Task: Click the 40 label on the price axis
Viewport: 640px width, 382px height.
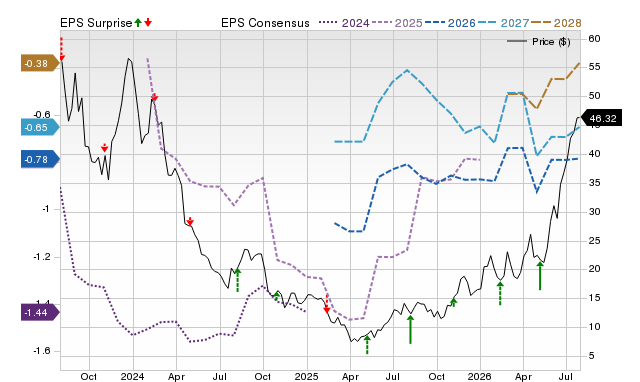Action: pos(594,154)
